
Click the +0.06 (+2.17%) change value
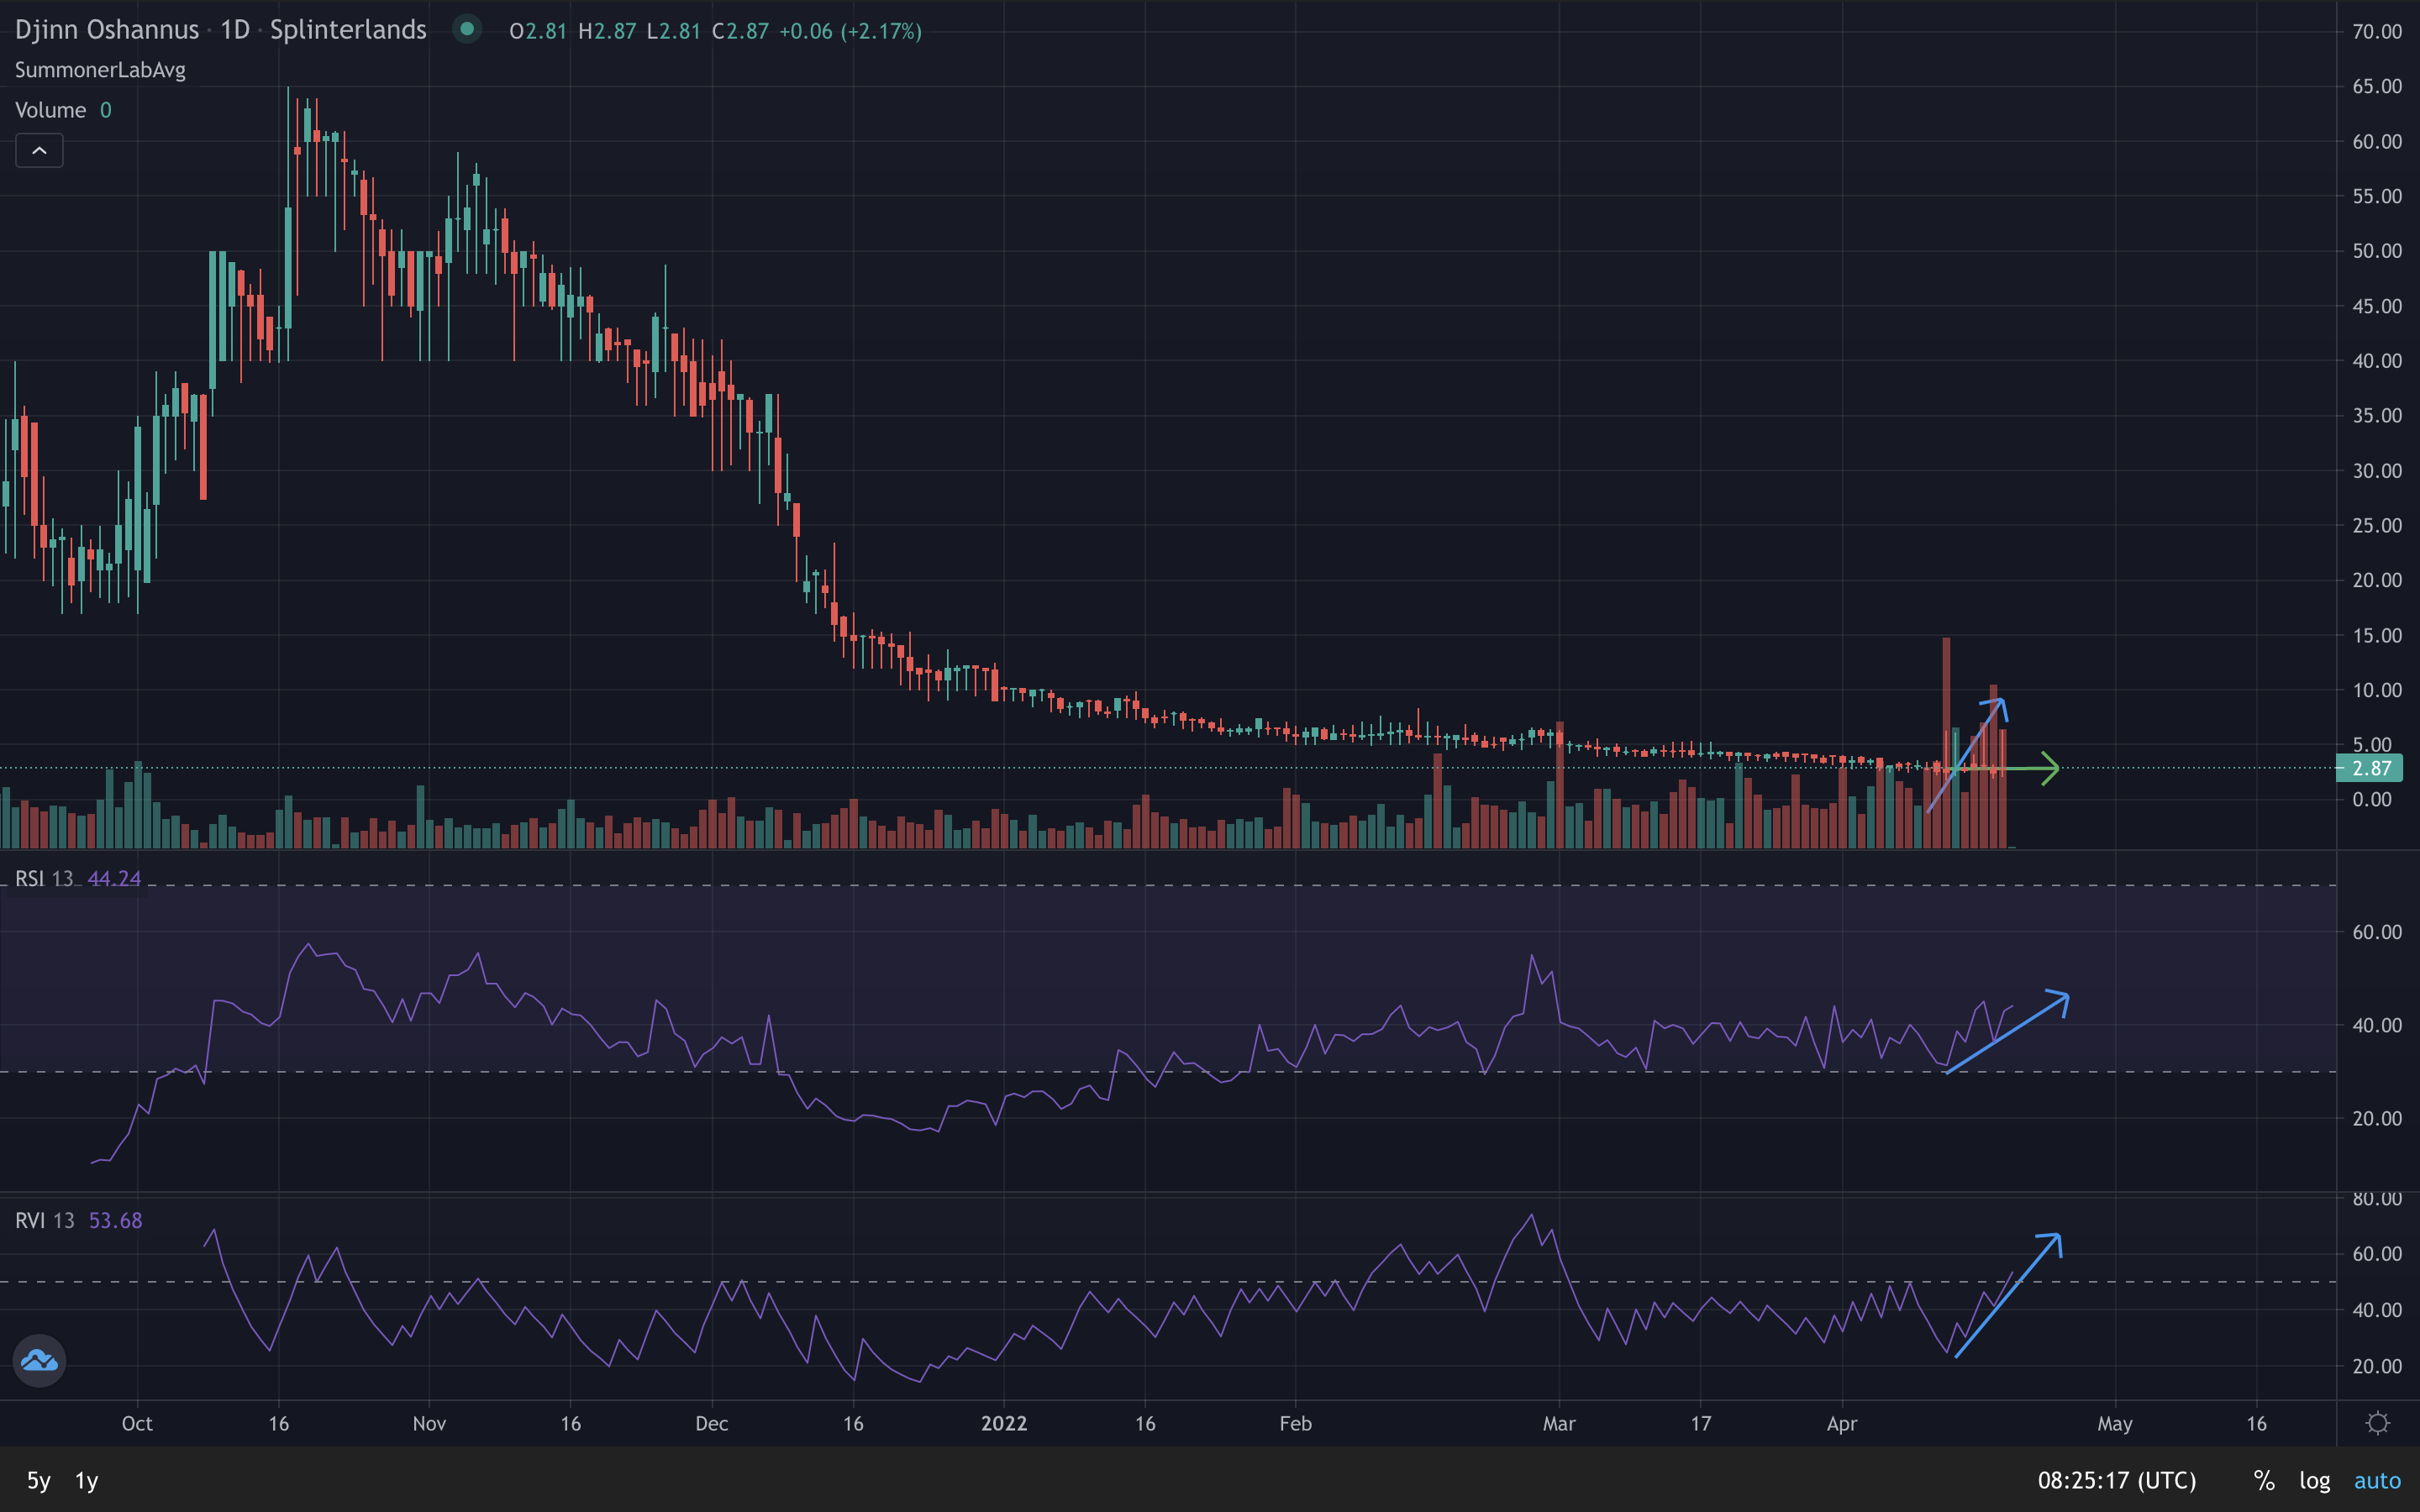click(850, 31)
